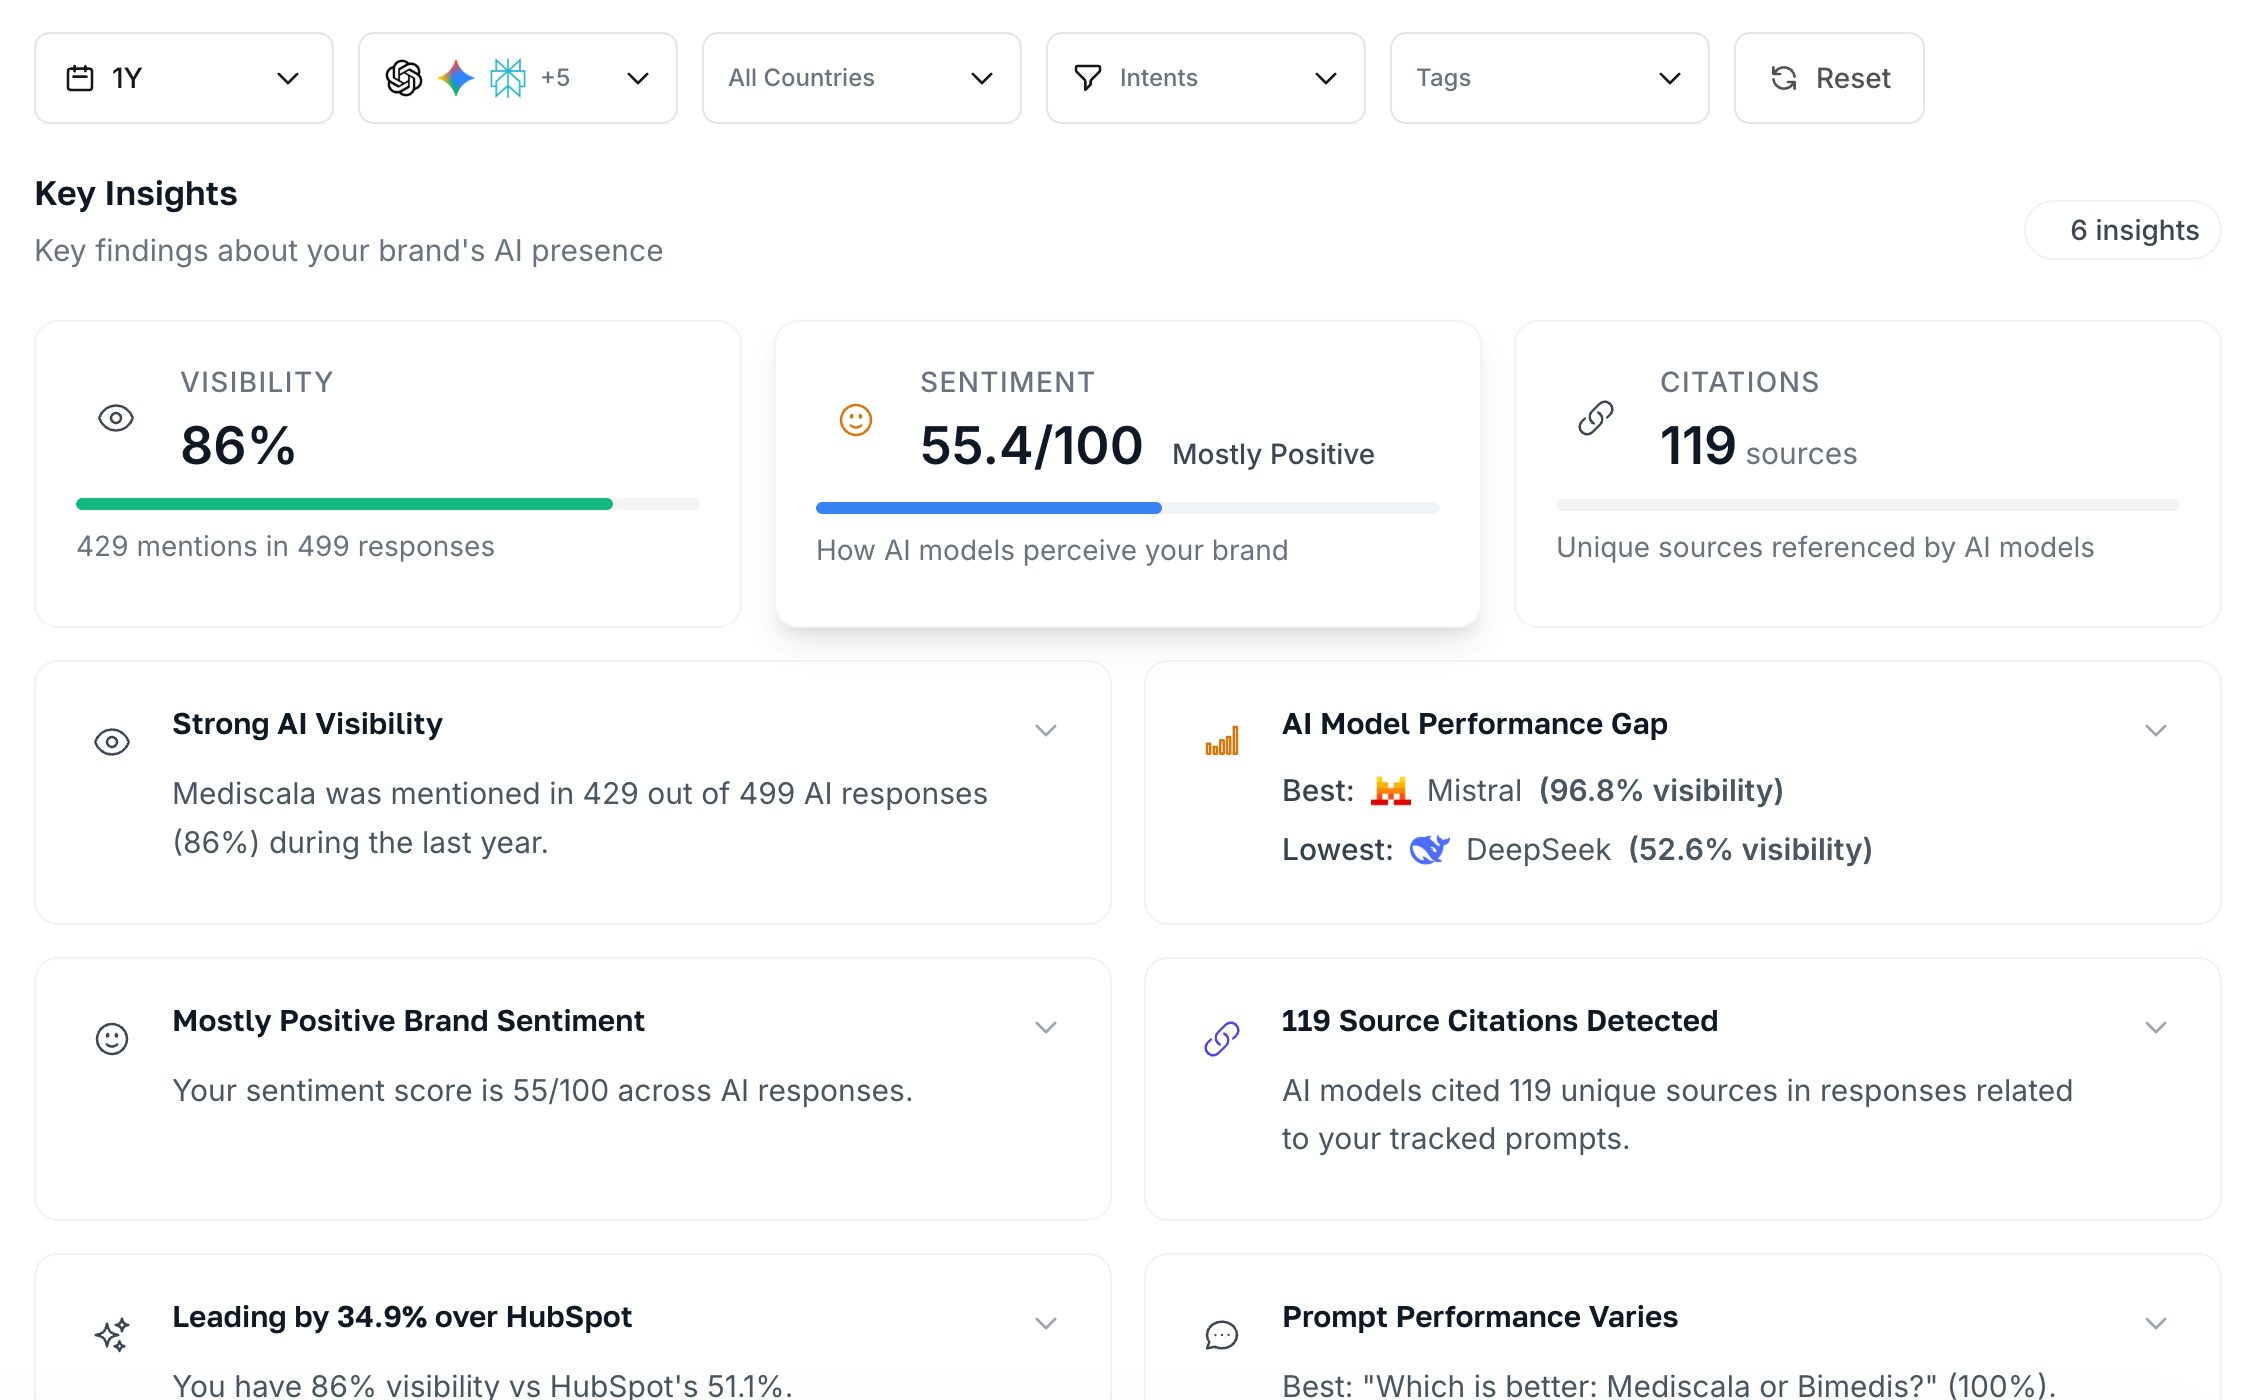Expand the Strong AI Visibility insight
This screenshot has width=2266, height=1400.
tap(1045, 730)
